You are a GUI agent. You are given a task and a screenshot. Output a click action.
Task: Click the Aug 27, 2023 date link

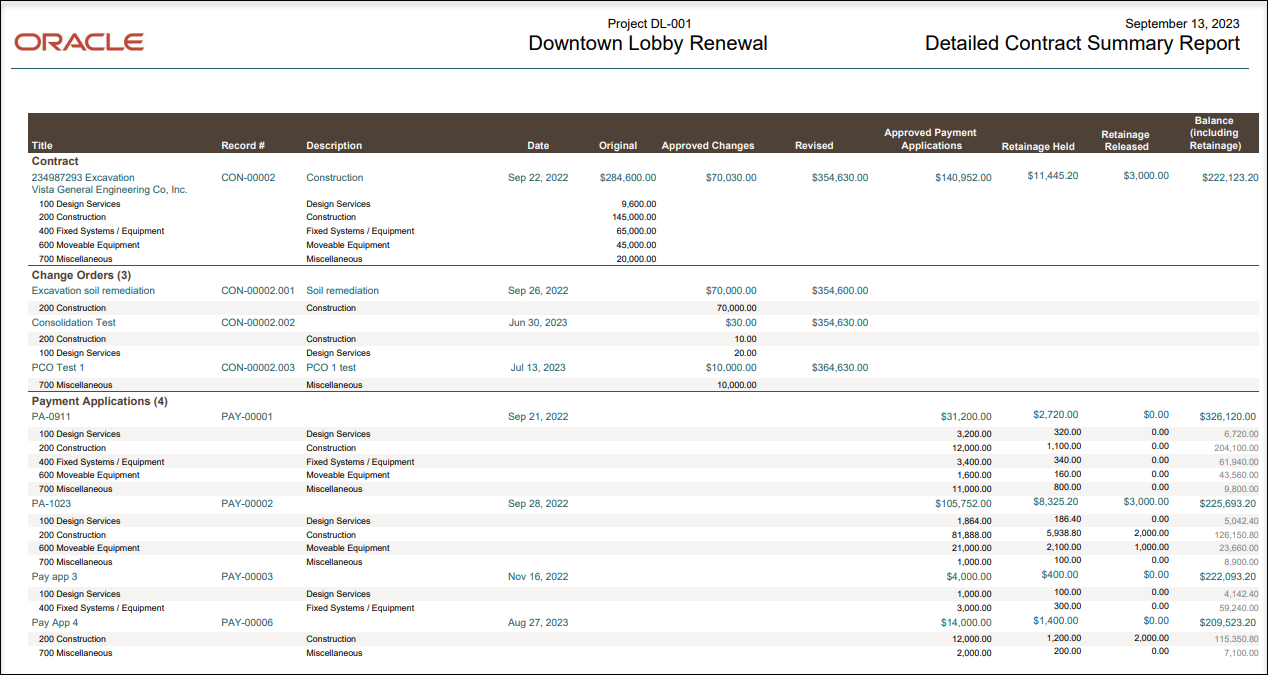[x=539, y=622]
